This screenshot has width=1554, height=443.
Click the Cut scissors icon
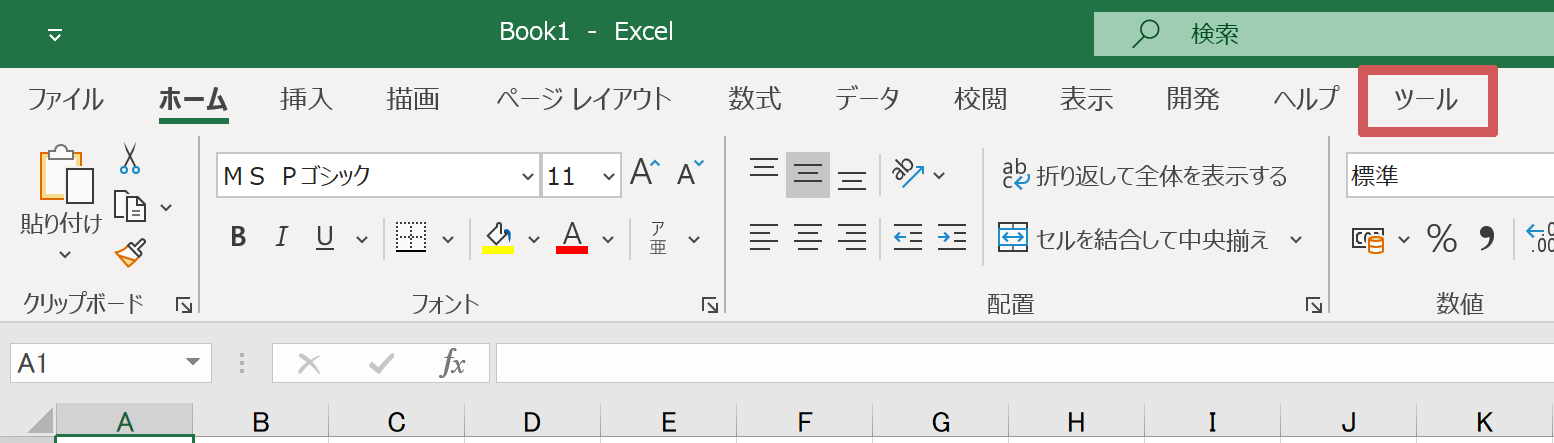[130, 158]
